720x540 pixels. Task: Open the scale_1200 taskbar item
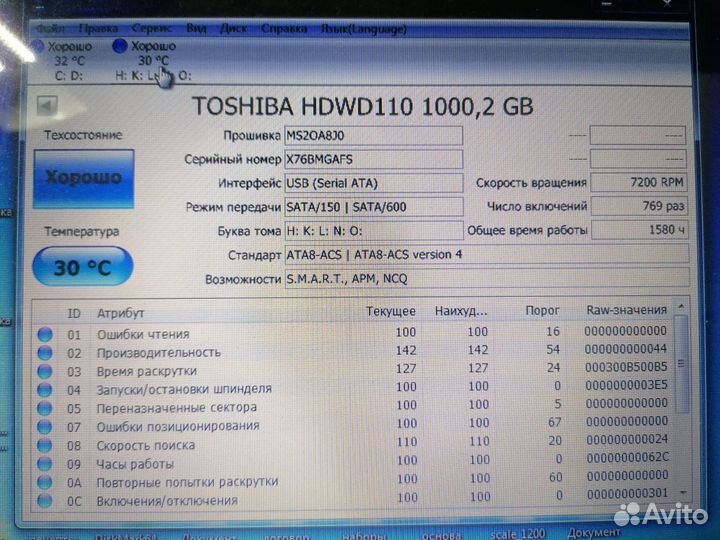pos(518,534)
